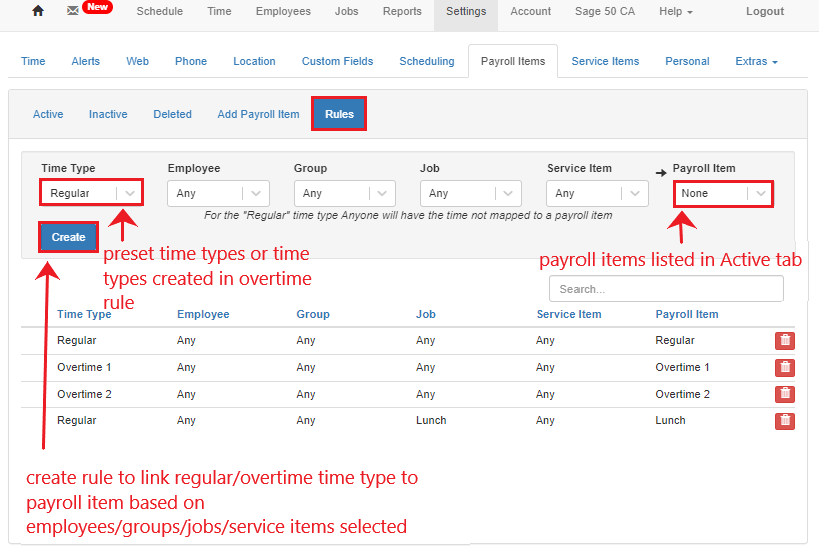This screenshot has width=819, height=553.
Task: Switch to the Phone tab
Action: (191, 62)
